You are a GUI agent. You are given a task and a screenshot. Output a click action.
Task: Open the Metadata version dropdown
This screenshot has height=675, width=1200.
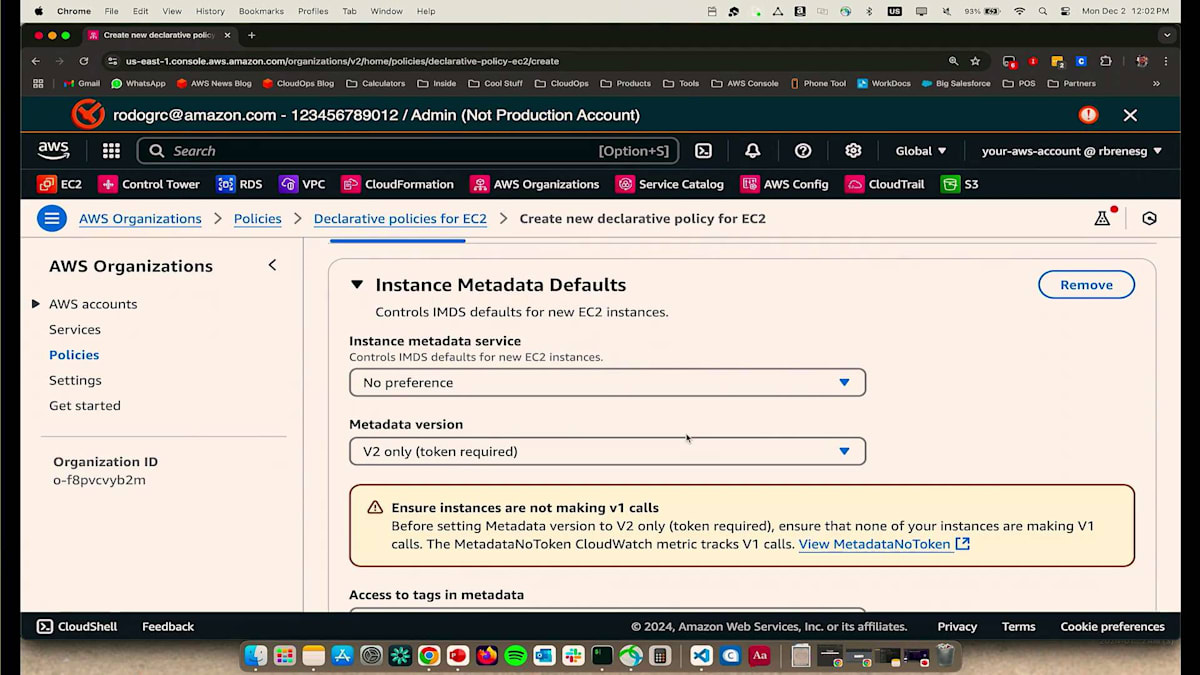pyautogui.click(x=607, y=452)
